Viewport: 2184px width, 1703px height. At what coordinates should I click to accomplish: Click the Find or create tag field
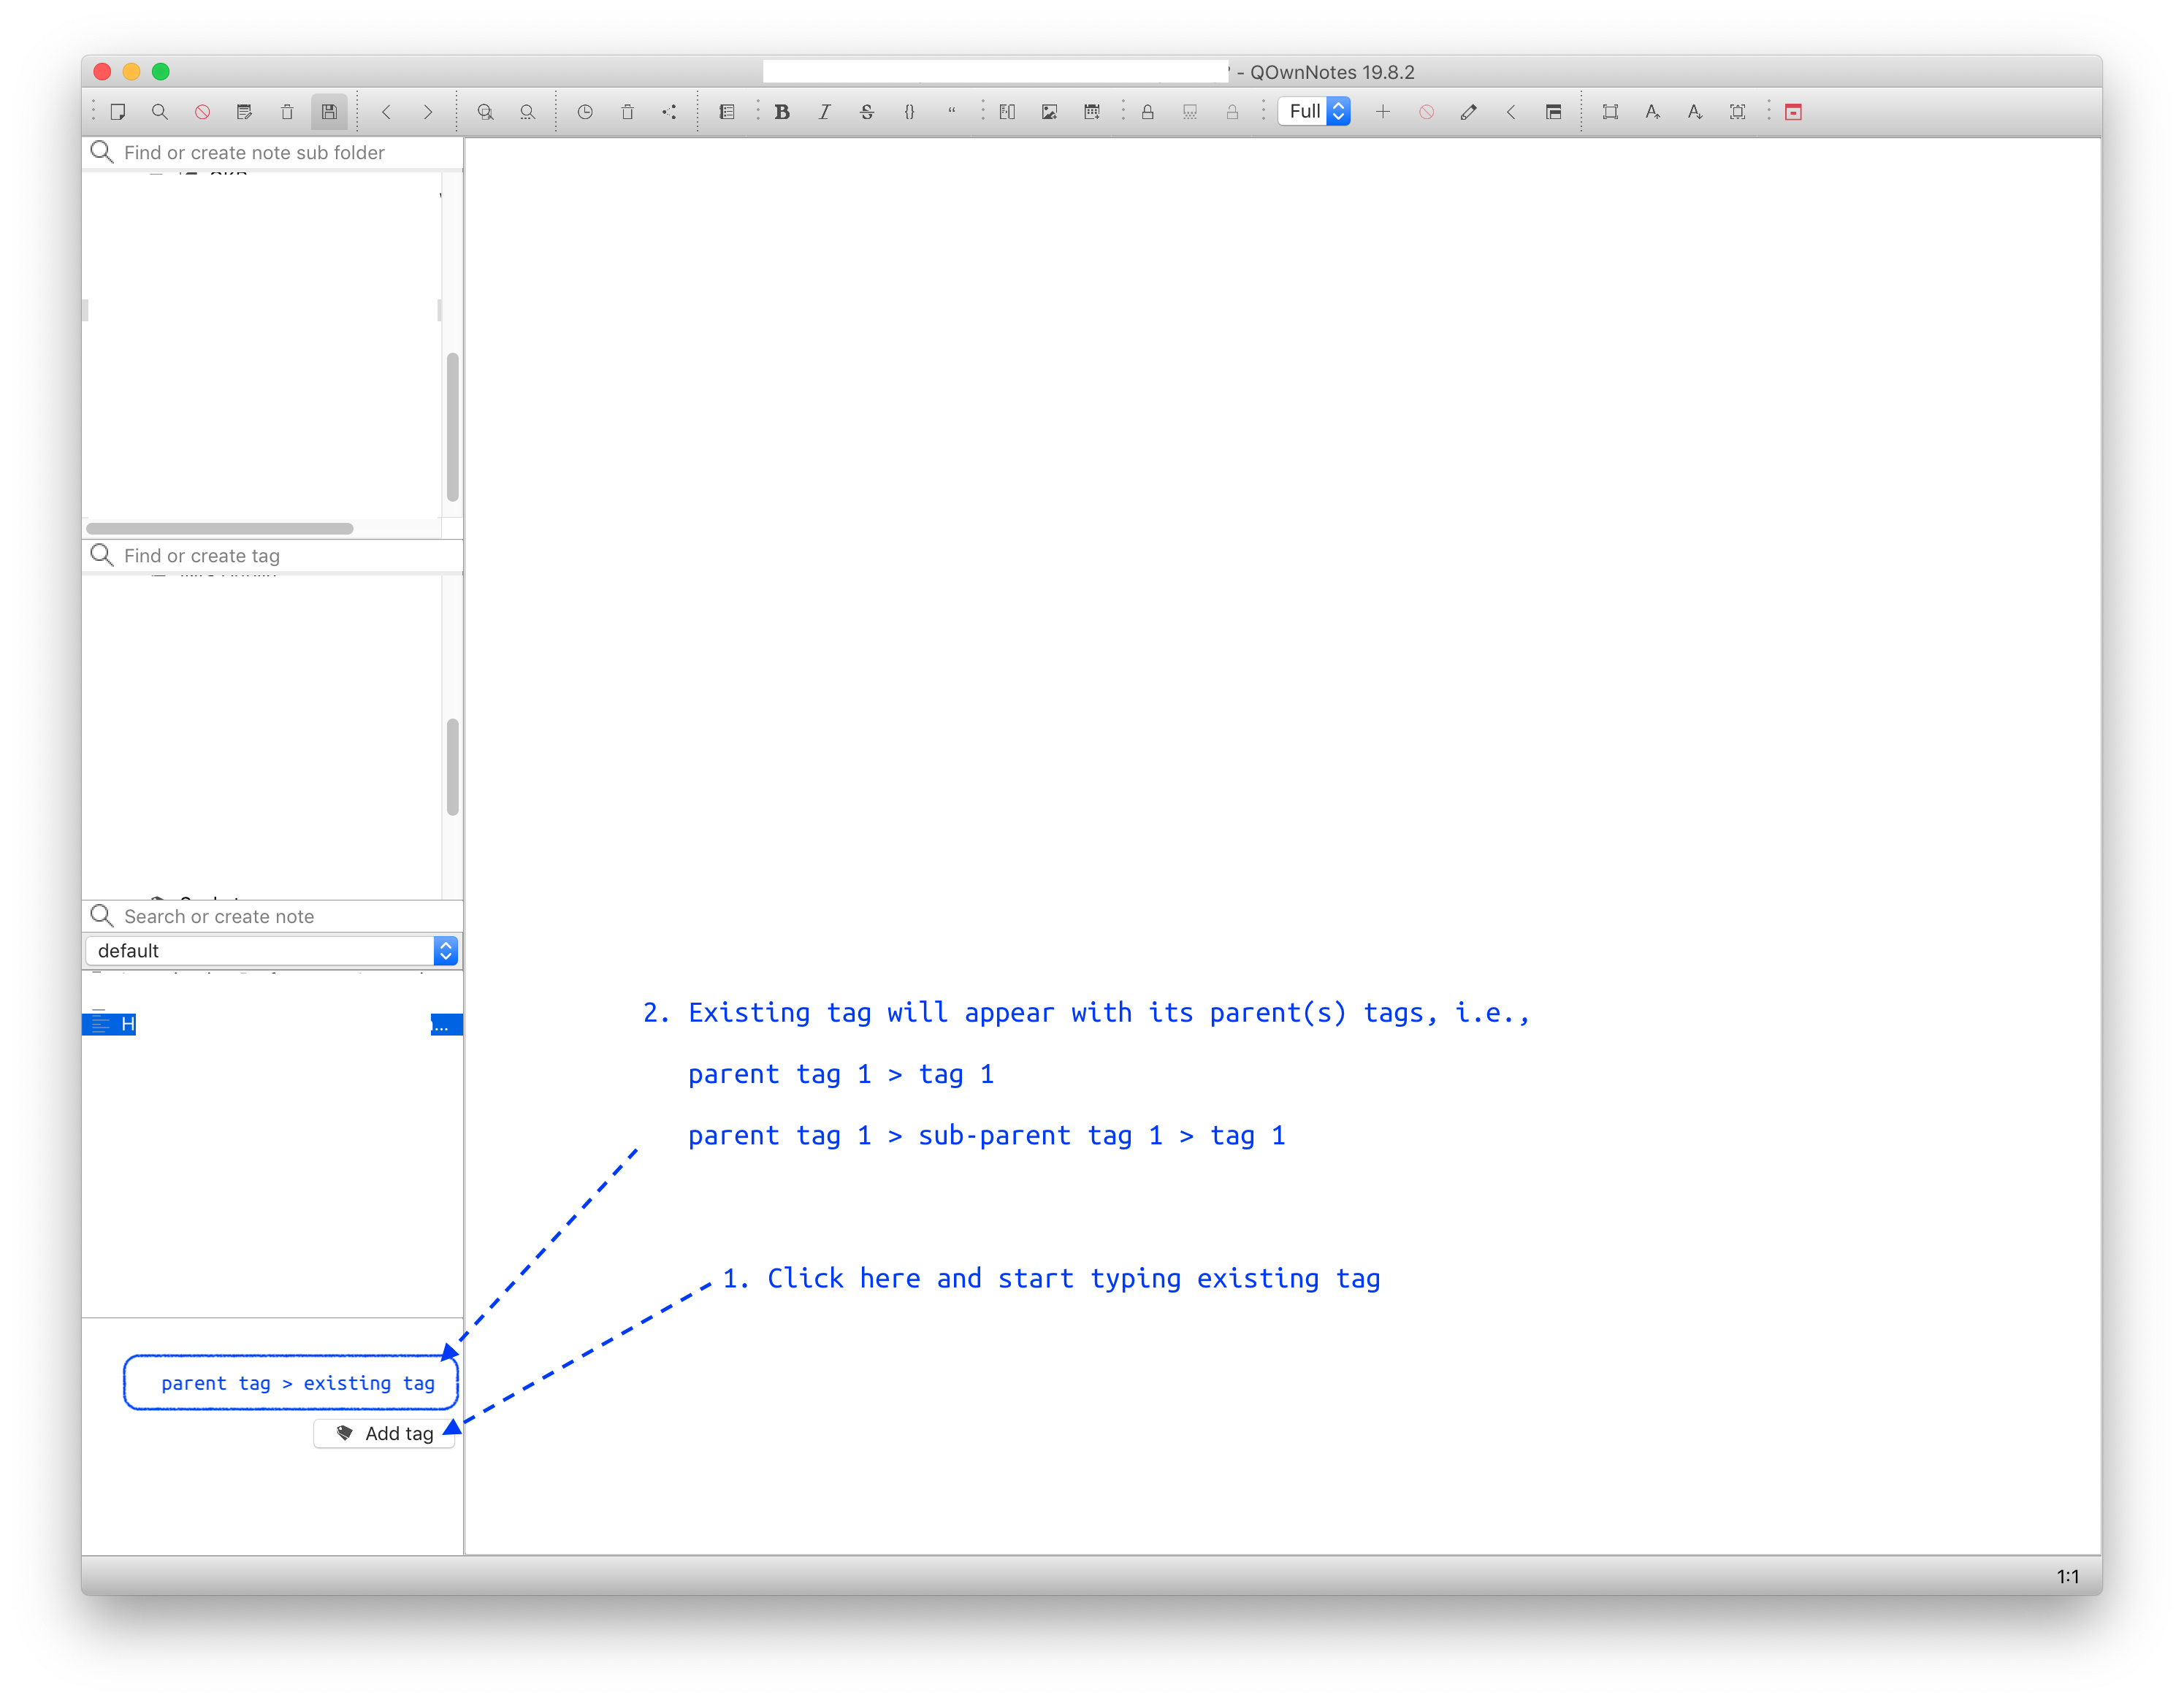coord(270,555)
